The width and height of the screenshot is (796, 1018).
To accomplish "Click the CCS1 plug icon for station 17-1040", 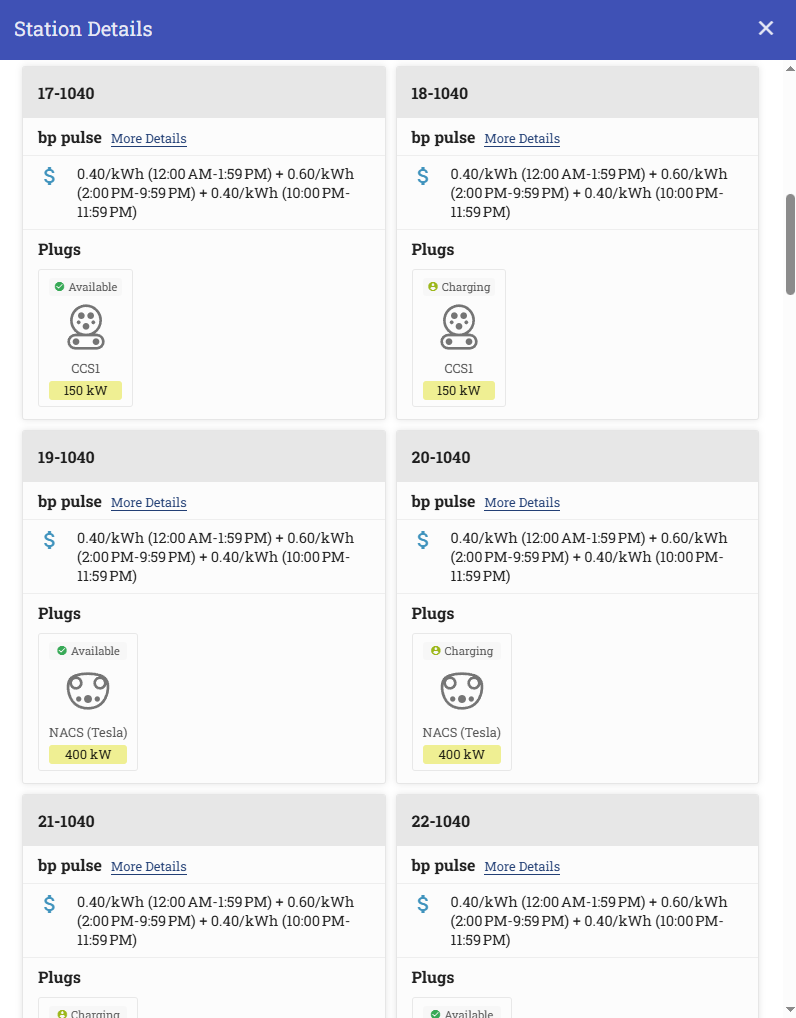I will 86,326.
